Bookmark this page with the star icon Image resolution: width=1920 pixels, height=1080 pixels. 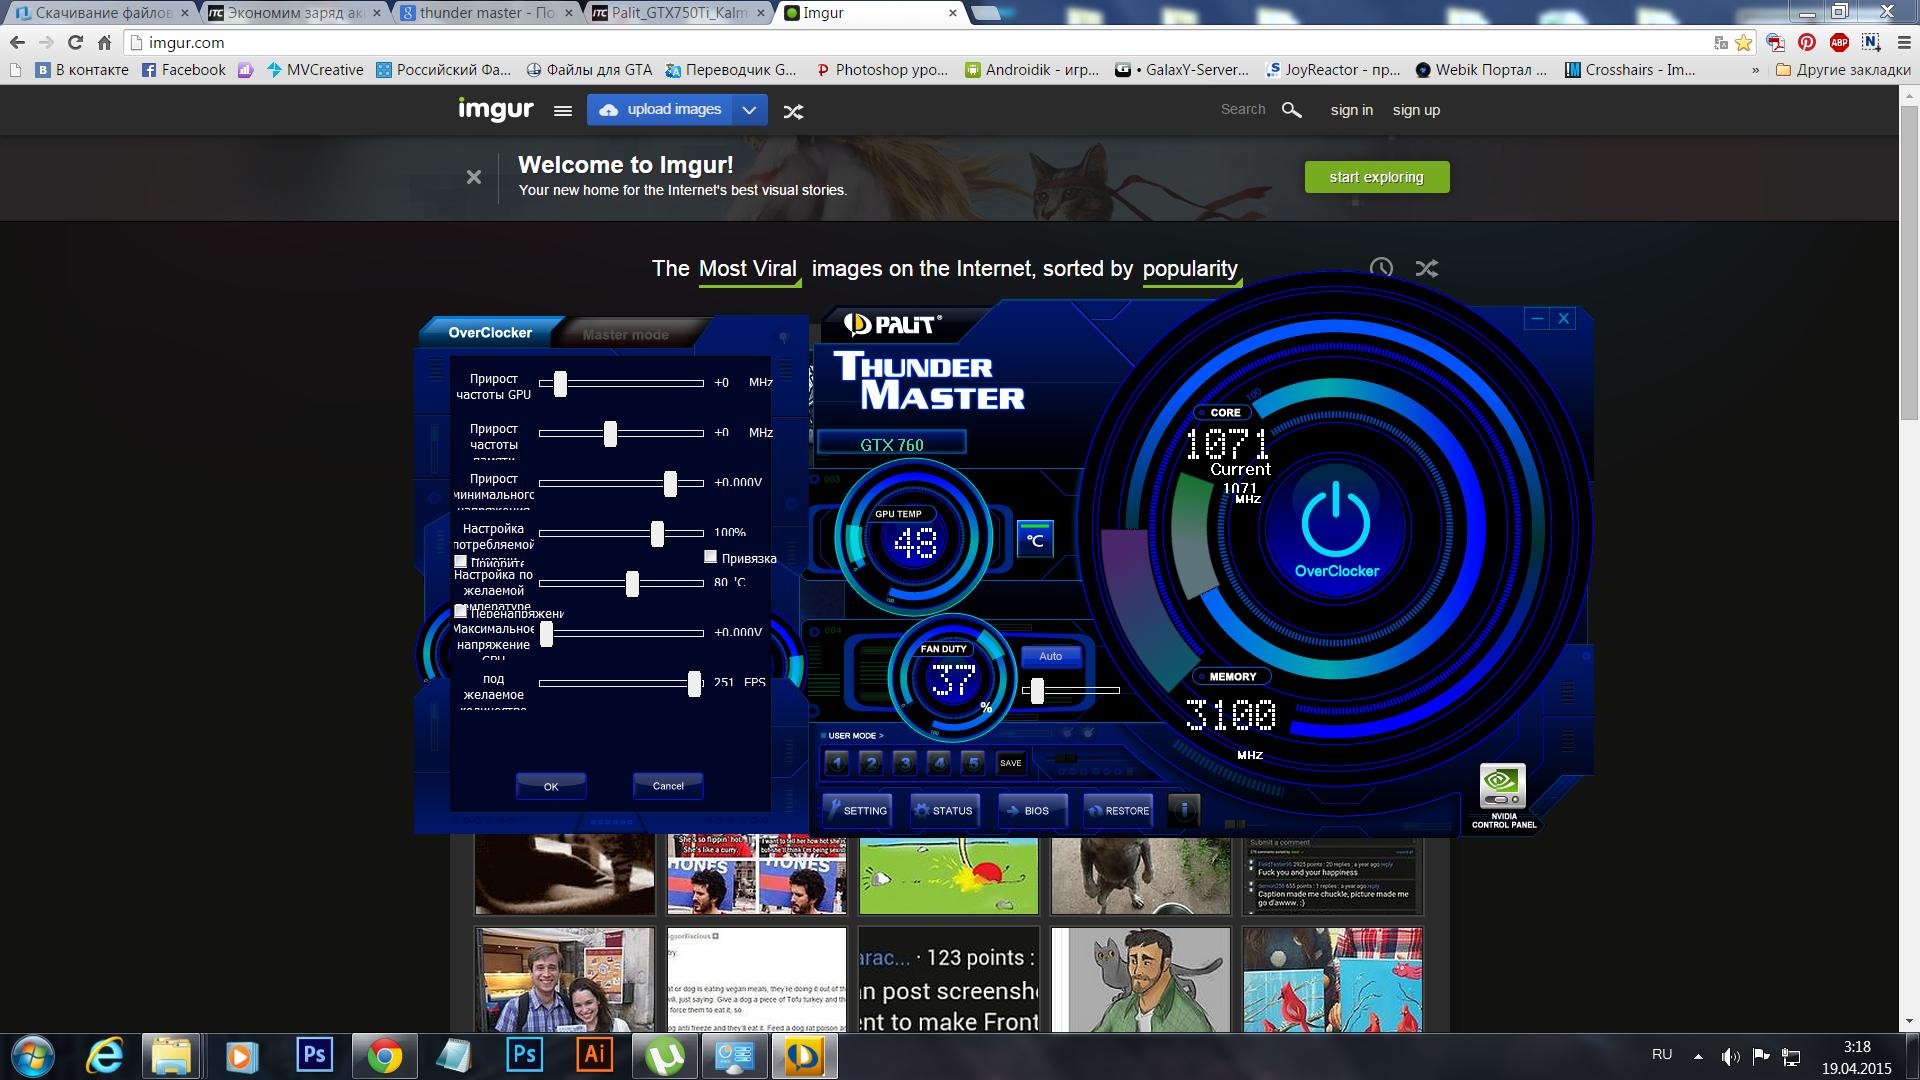pyautogui.click(x=1744, y=42)
